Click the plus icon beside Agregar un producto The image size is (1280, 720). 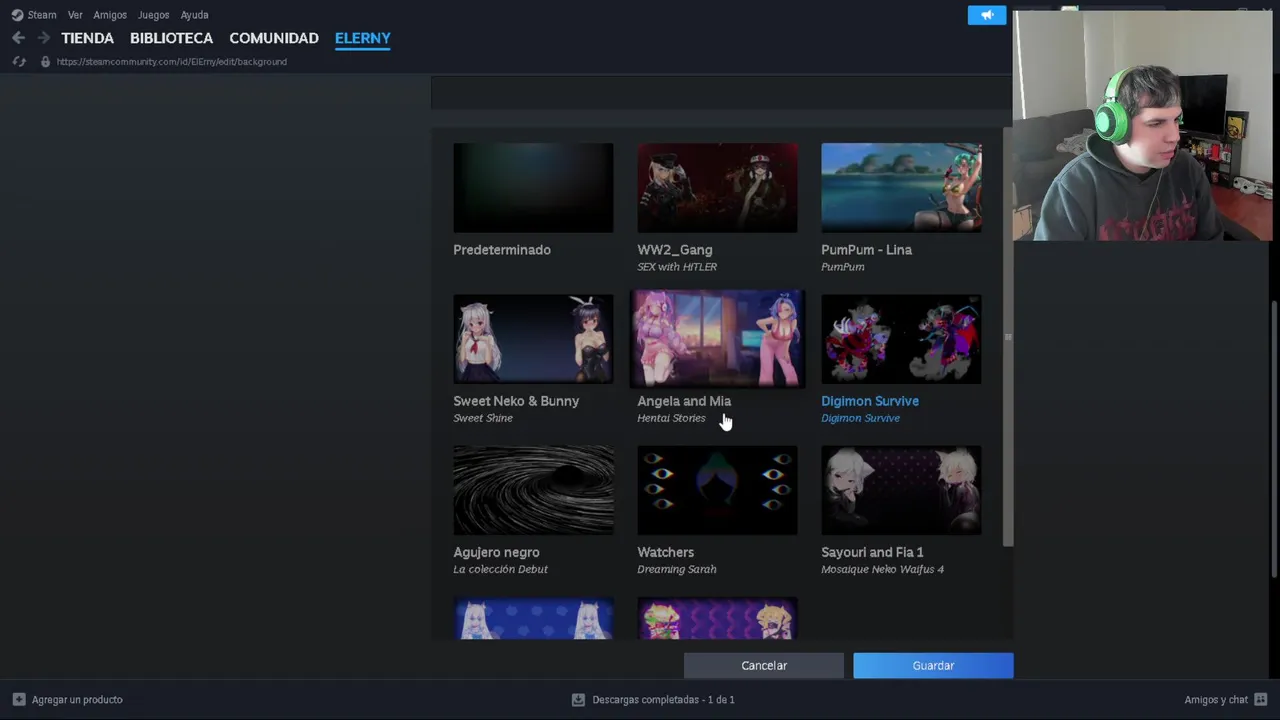pos(18,700)
